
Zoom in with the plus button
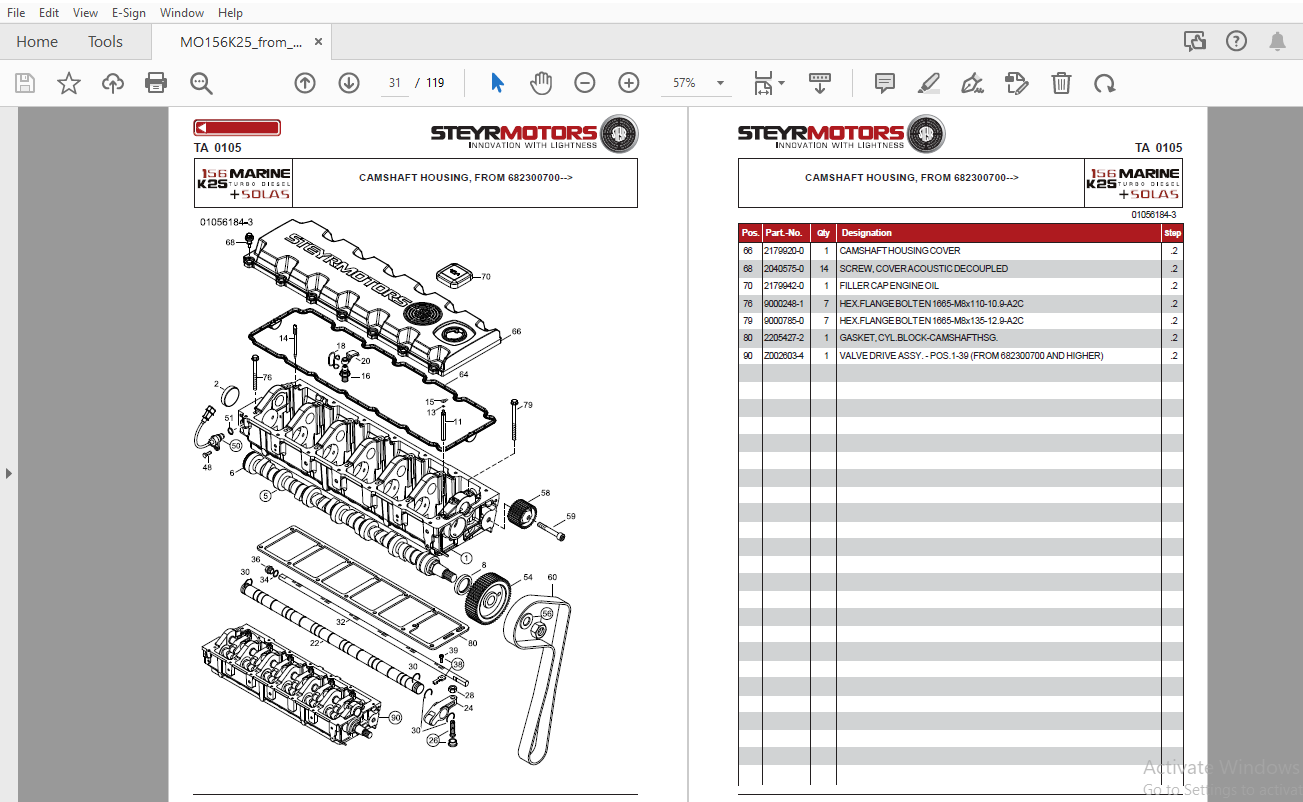629,83
